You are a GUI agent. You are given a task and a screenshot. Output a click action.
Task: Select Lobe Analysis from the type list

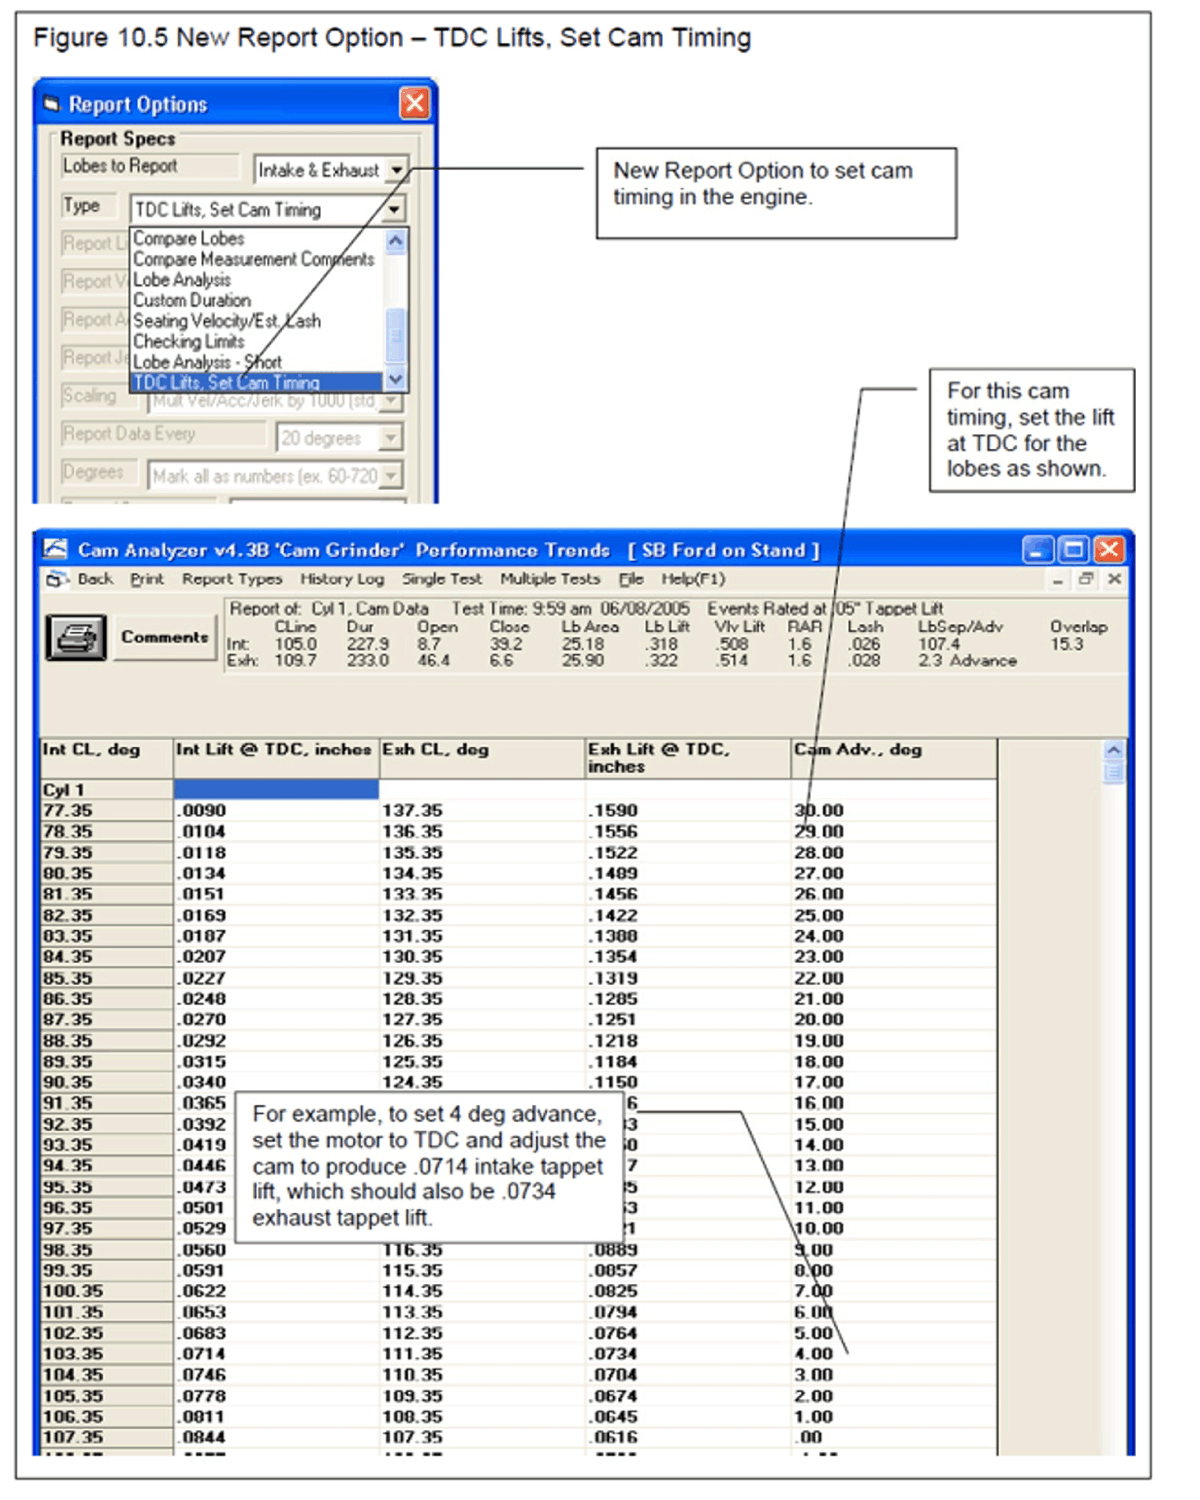point(182,280)
